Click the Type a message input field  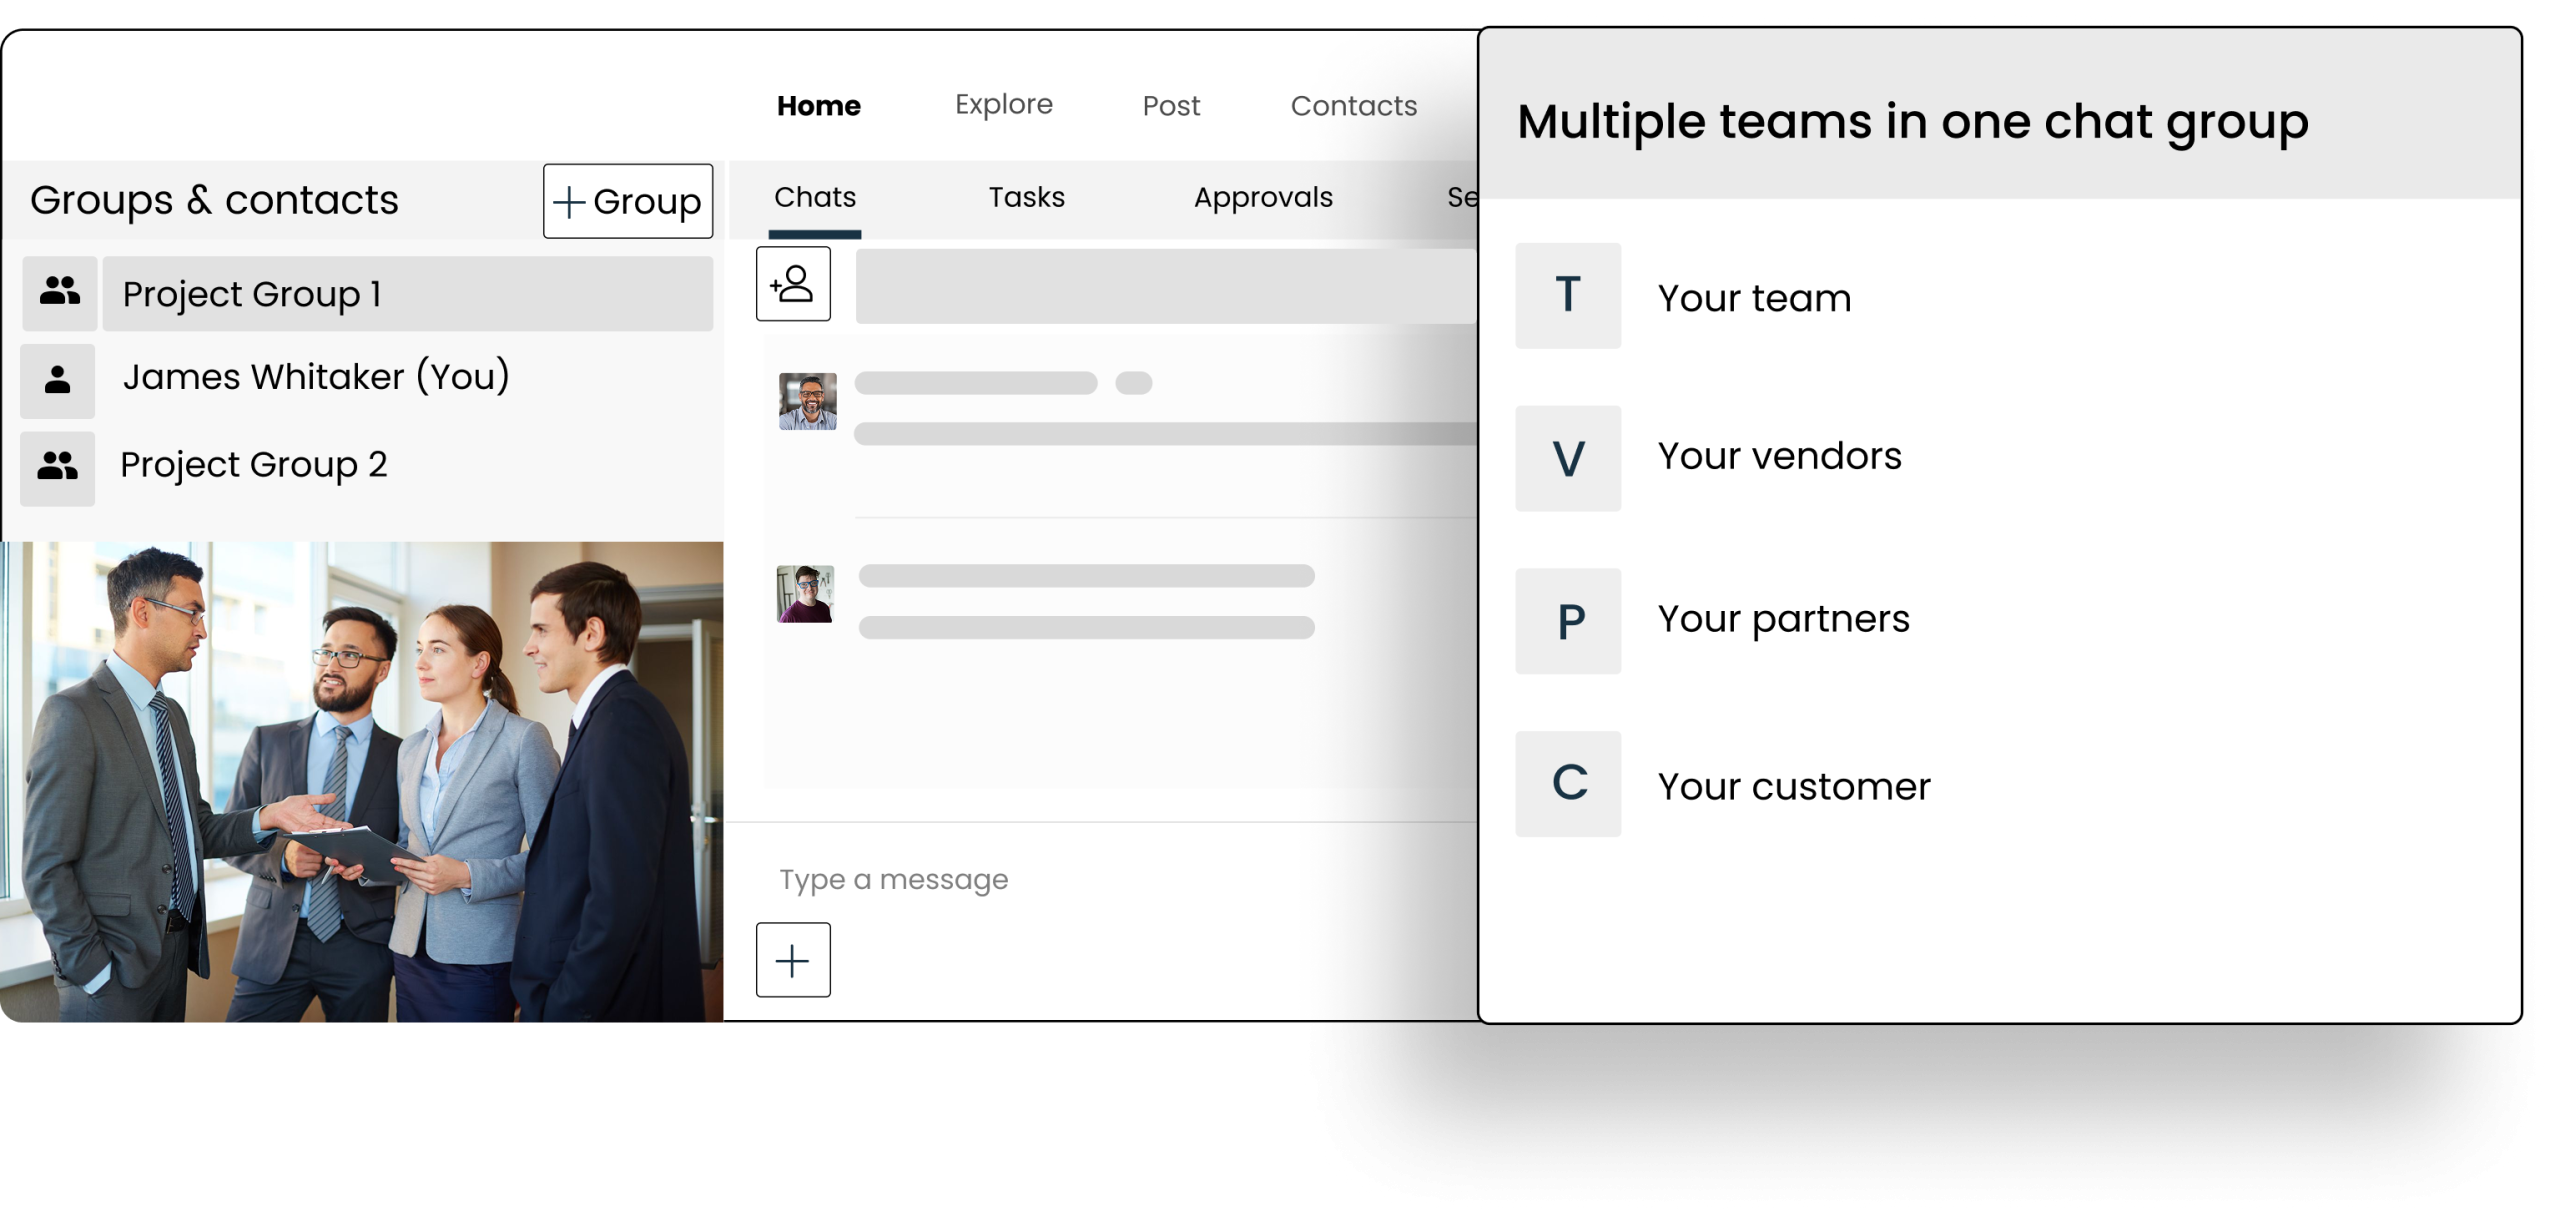893,879
